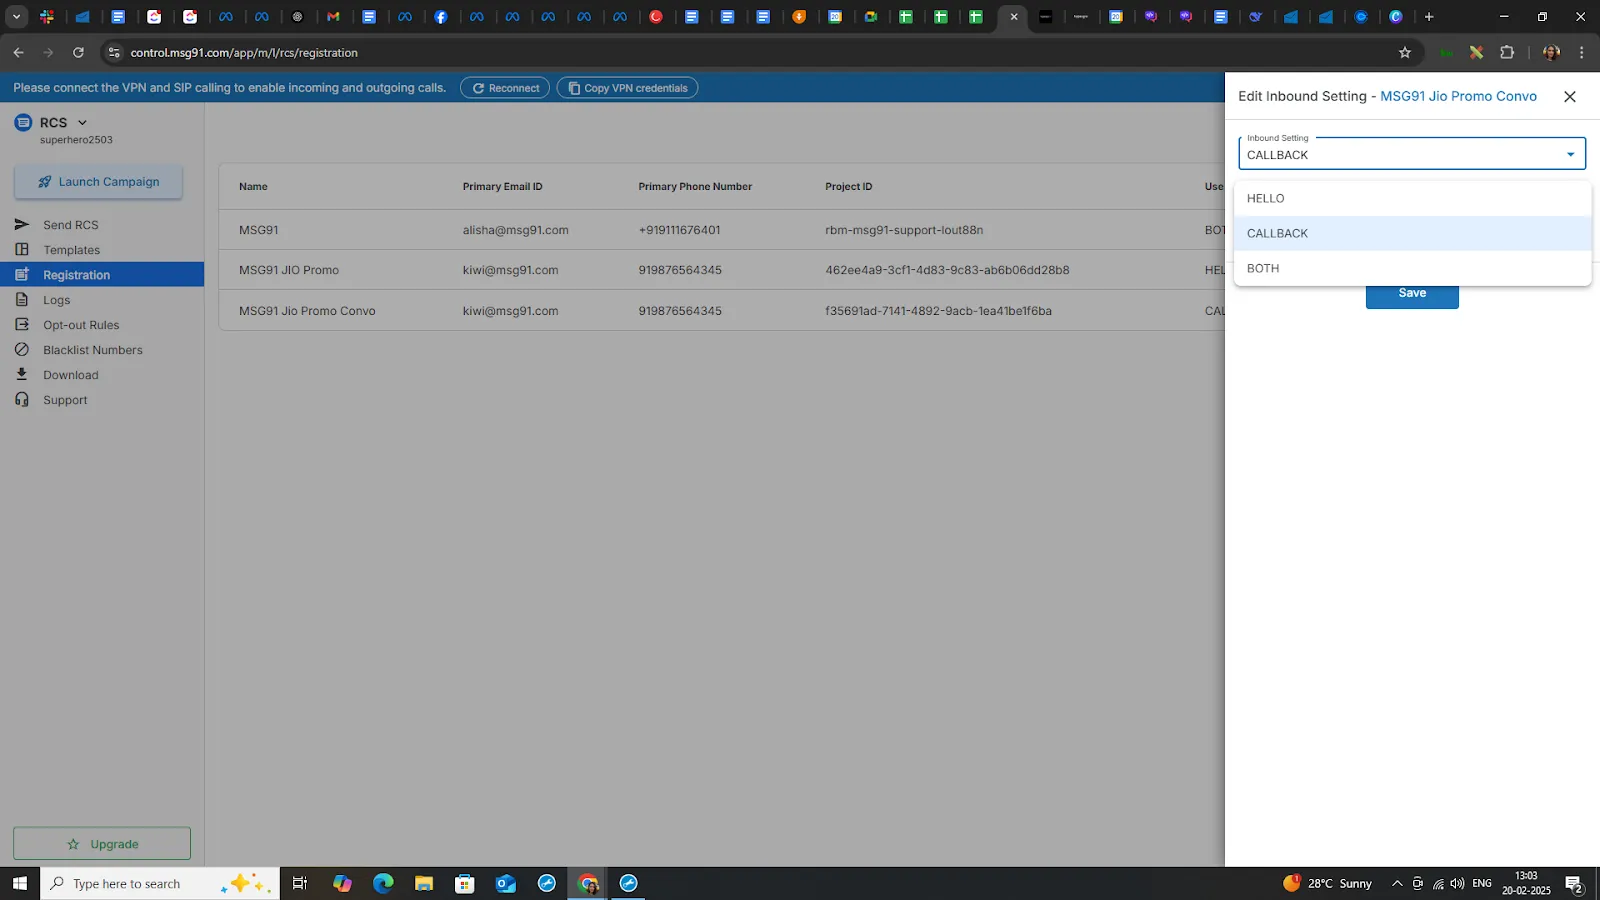Save the inbound setting
Viewport: 1600px width, 900px height.
click(1412, 295)
